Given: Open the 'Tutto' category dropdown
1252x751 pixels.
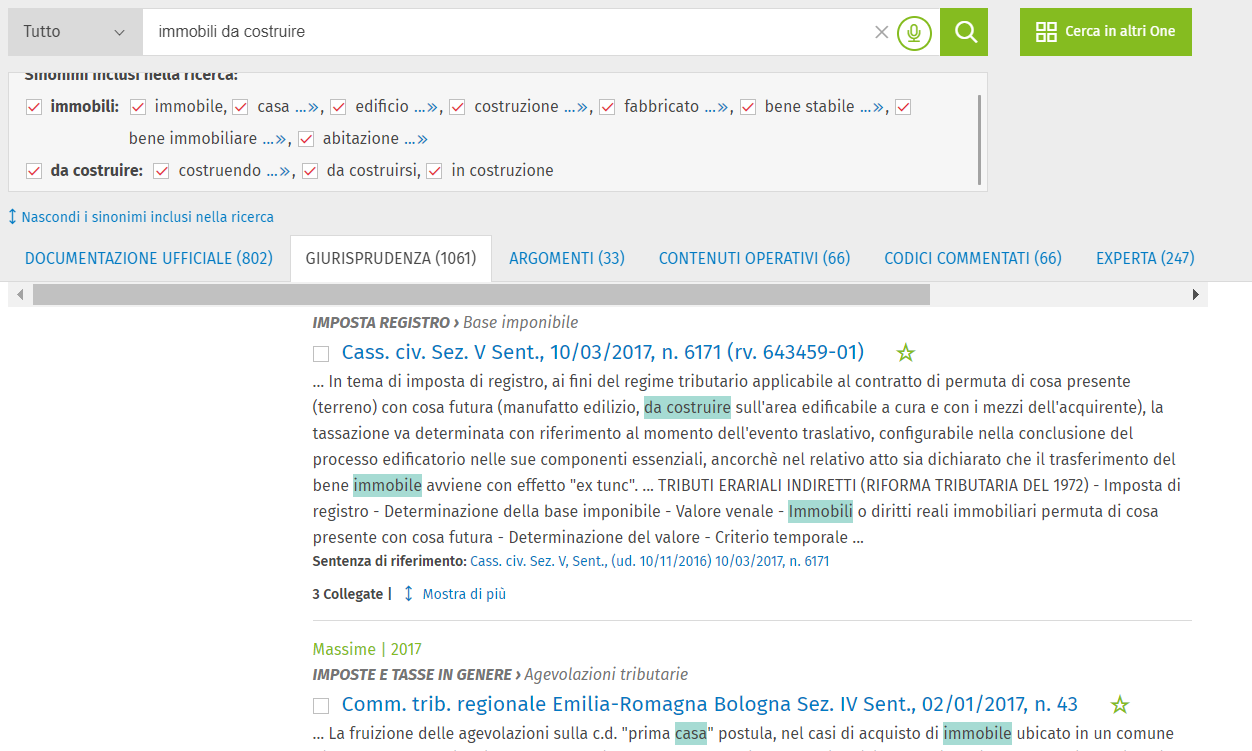Looking at the screenshot, I should [x=75, y=32].
